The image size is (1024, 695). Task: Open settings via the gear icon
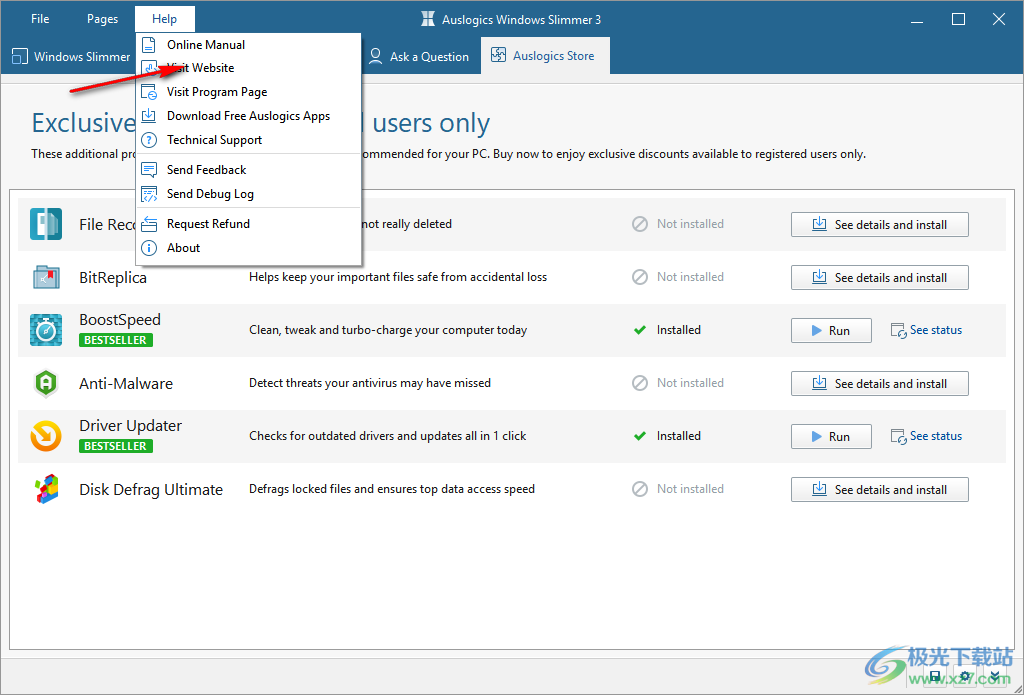[966, 678]
